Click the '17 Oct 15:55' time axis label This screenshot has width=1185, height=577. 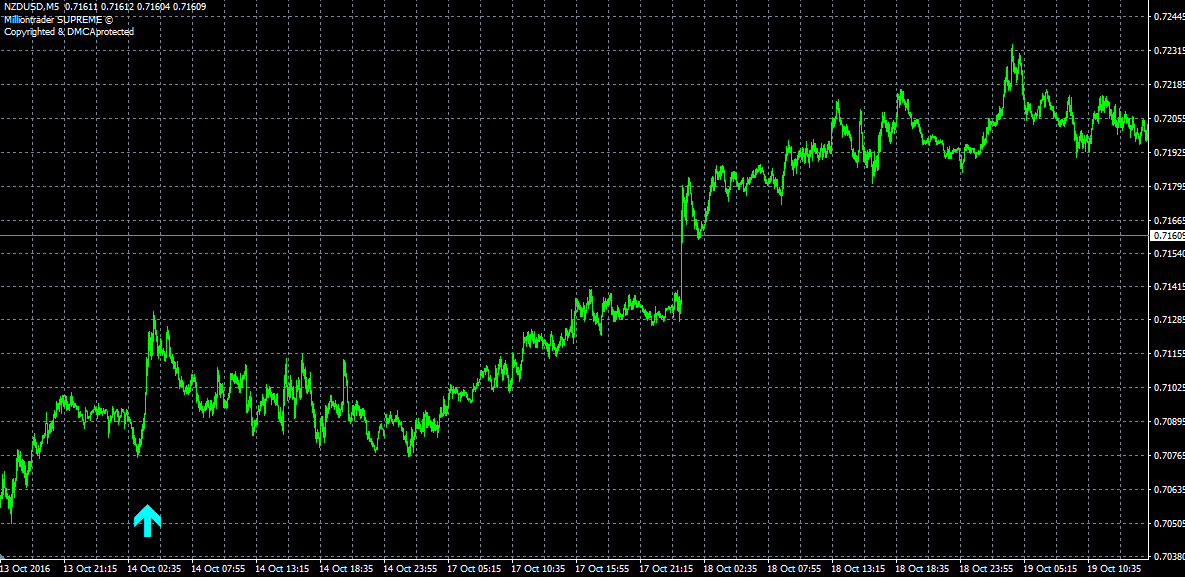(x=603, y=568)
